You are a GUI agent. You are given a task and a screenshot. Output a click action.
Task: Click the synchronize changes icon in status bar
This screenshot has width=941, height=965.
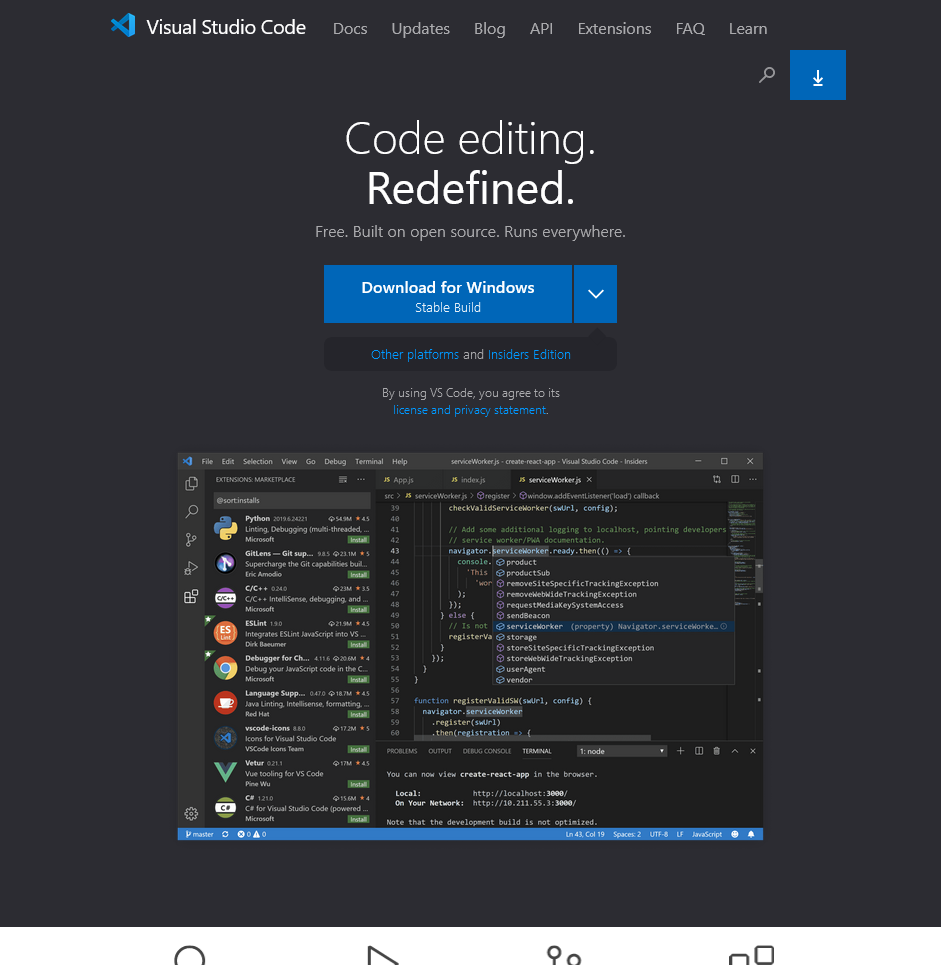tap(225, 835)
